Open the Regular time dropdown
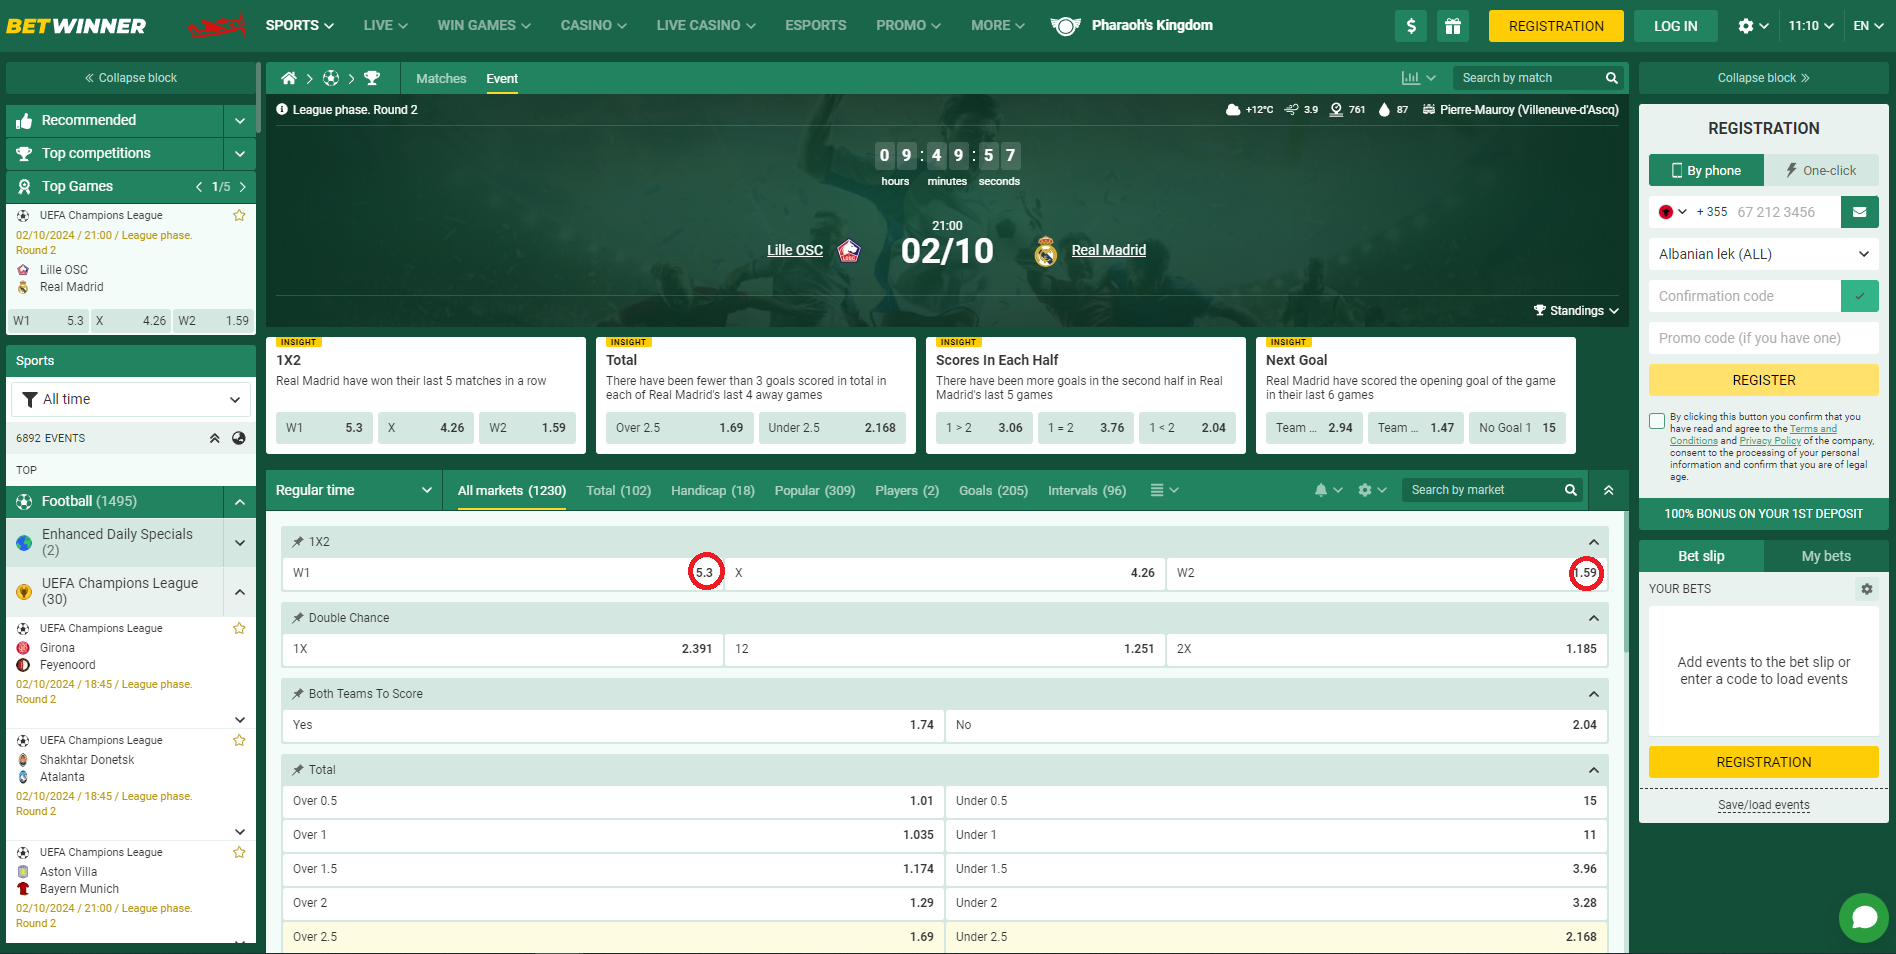The image size is (1896, 954). click(354, 490)
